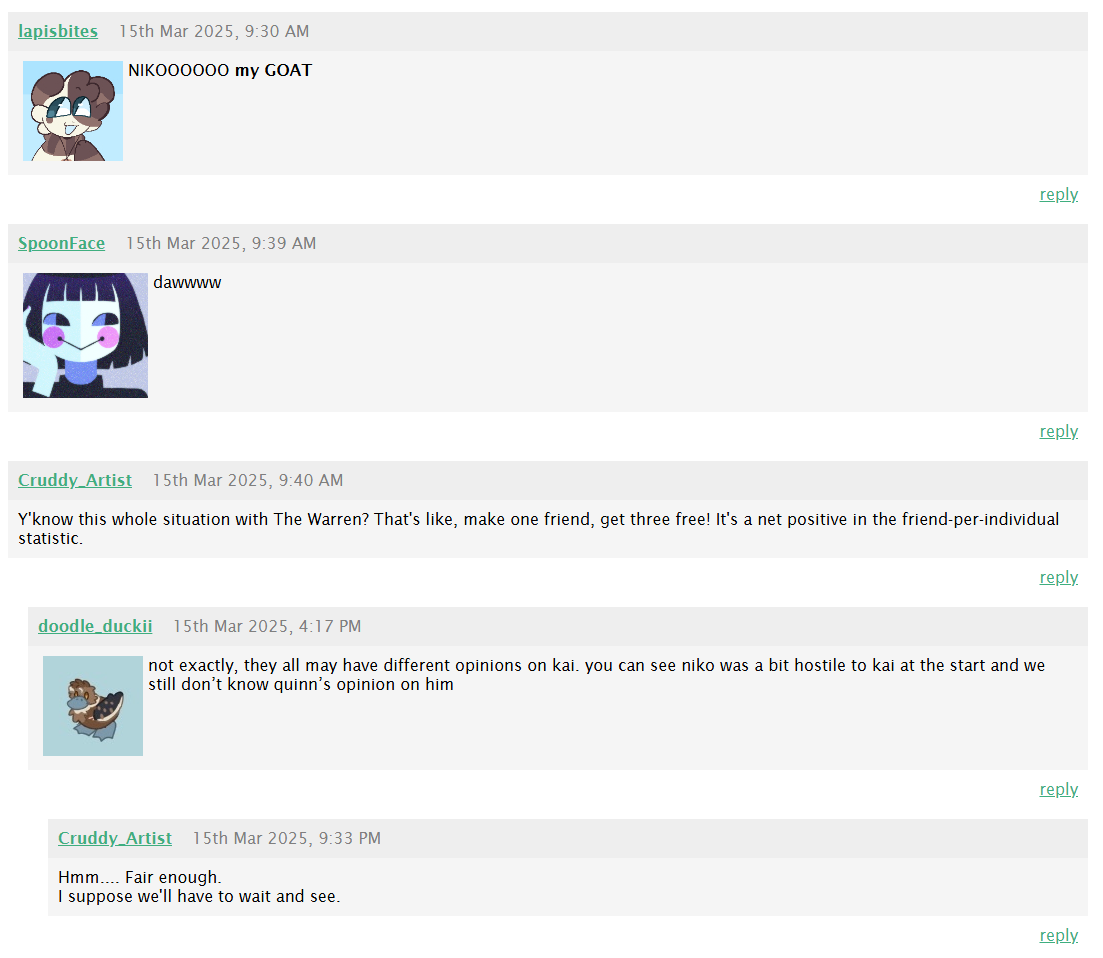
Task: Open SpoonFace user profile link
Action: pos(61,243)
